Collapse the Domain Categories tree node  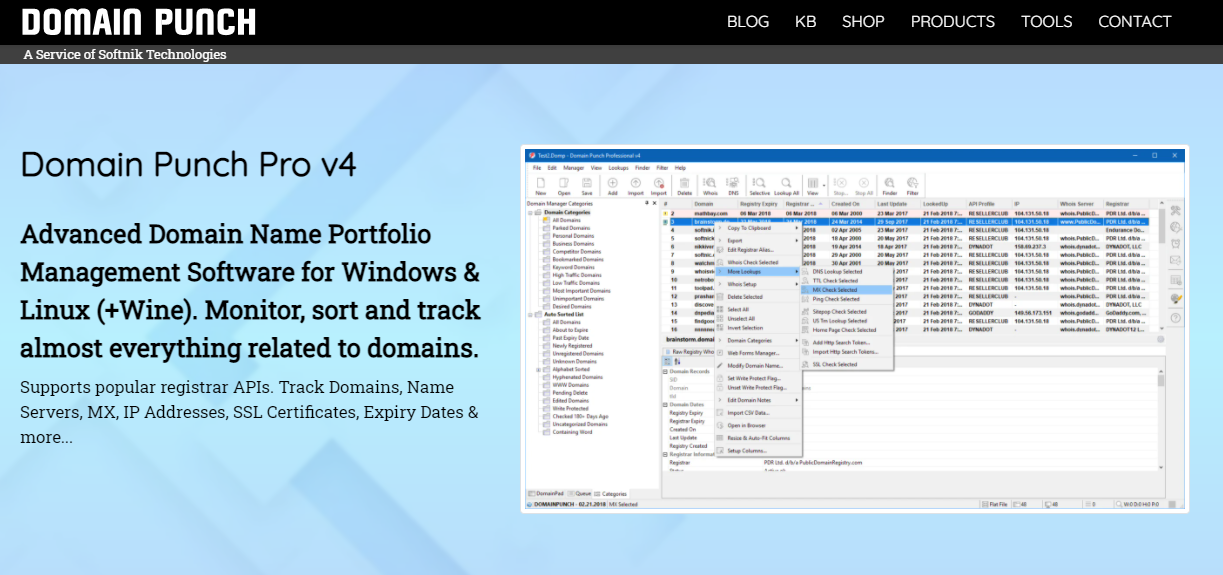point(530,213)
